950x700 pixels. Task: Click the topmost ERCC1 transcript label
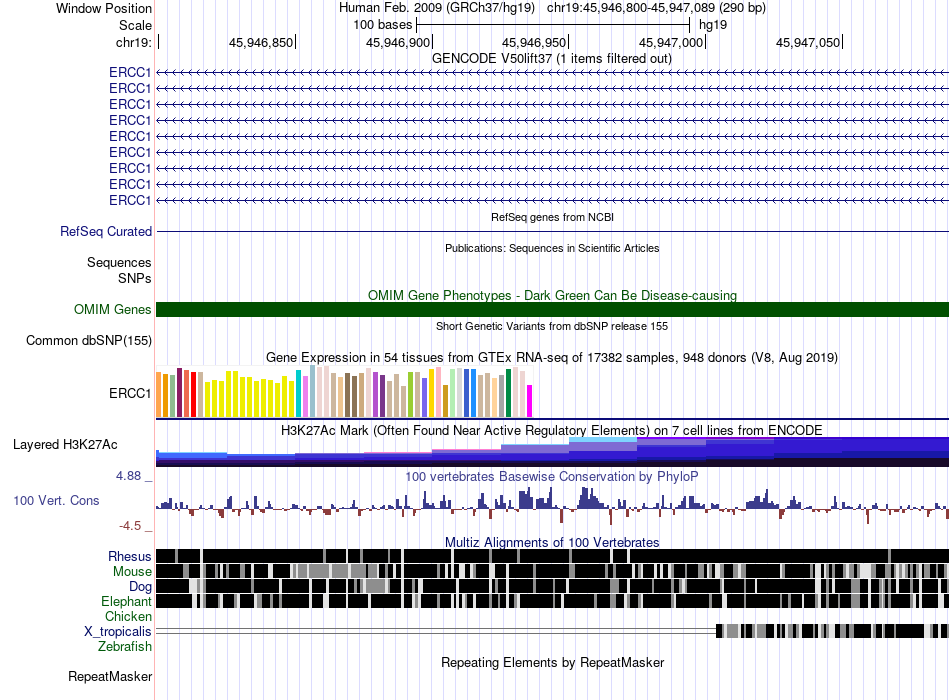tap(130, 73)
